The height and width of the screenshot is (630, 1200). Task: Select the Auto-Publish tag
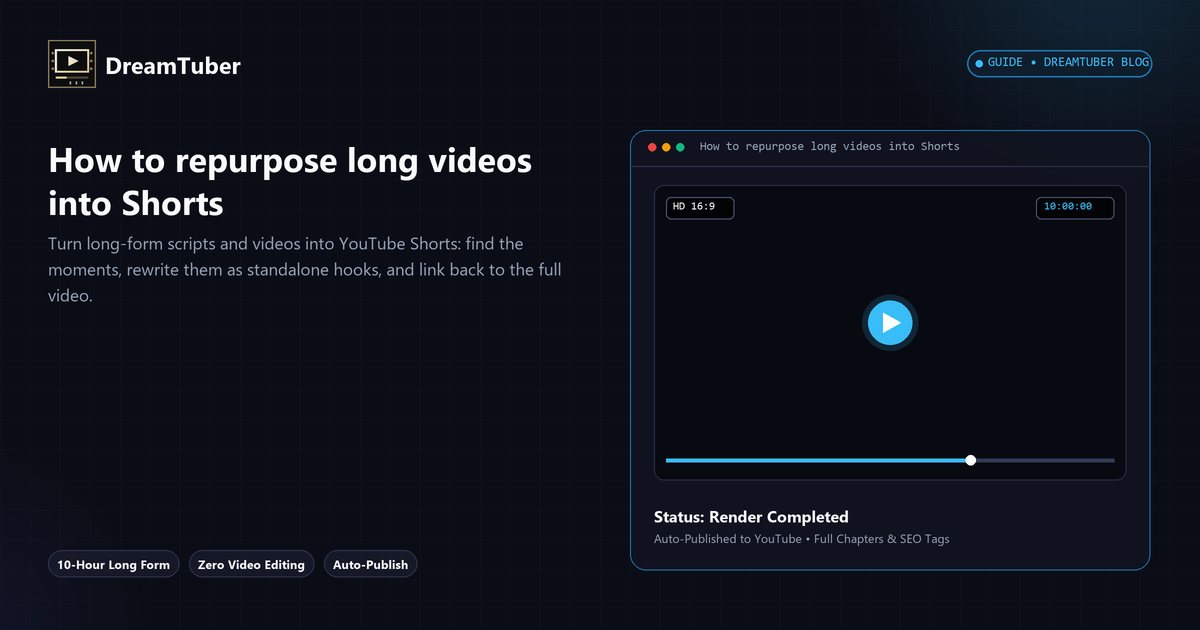pyautogui.click(x=370, y=564)
